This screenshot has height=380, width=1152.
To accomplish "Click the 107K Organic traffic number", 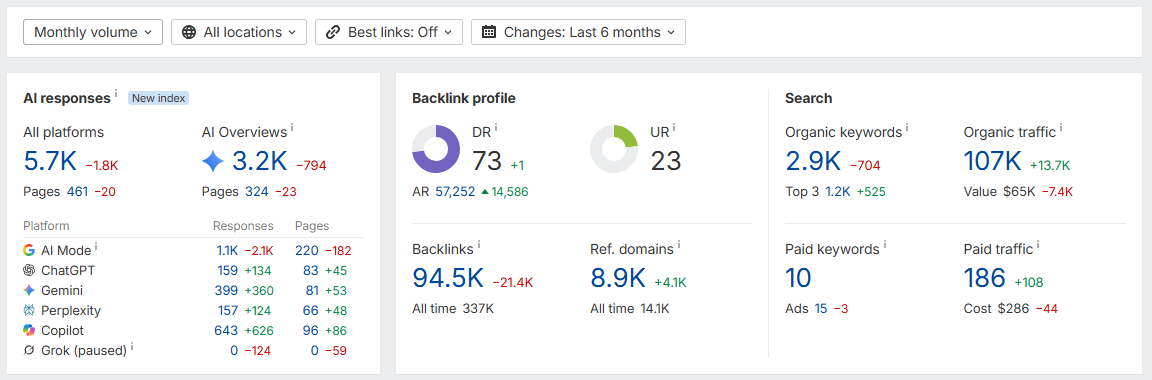I will tap(993, 161).
